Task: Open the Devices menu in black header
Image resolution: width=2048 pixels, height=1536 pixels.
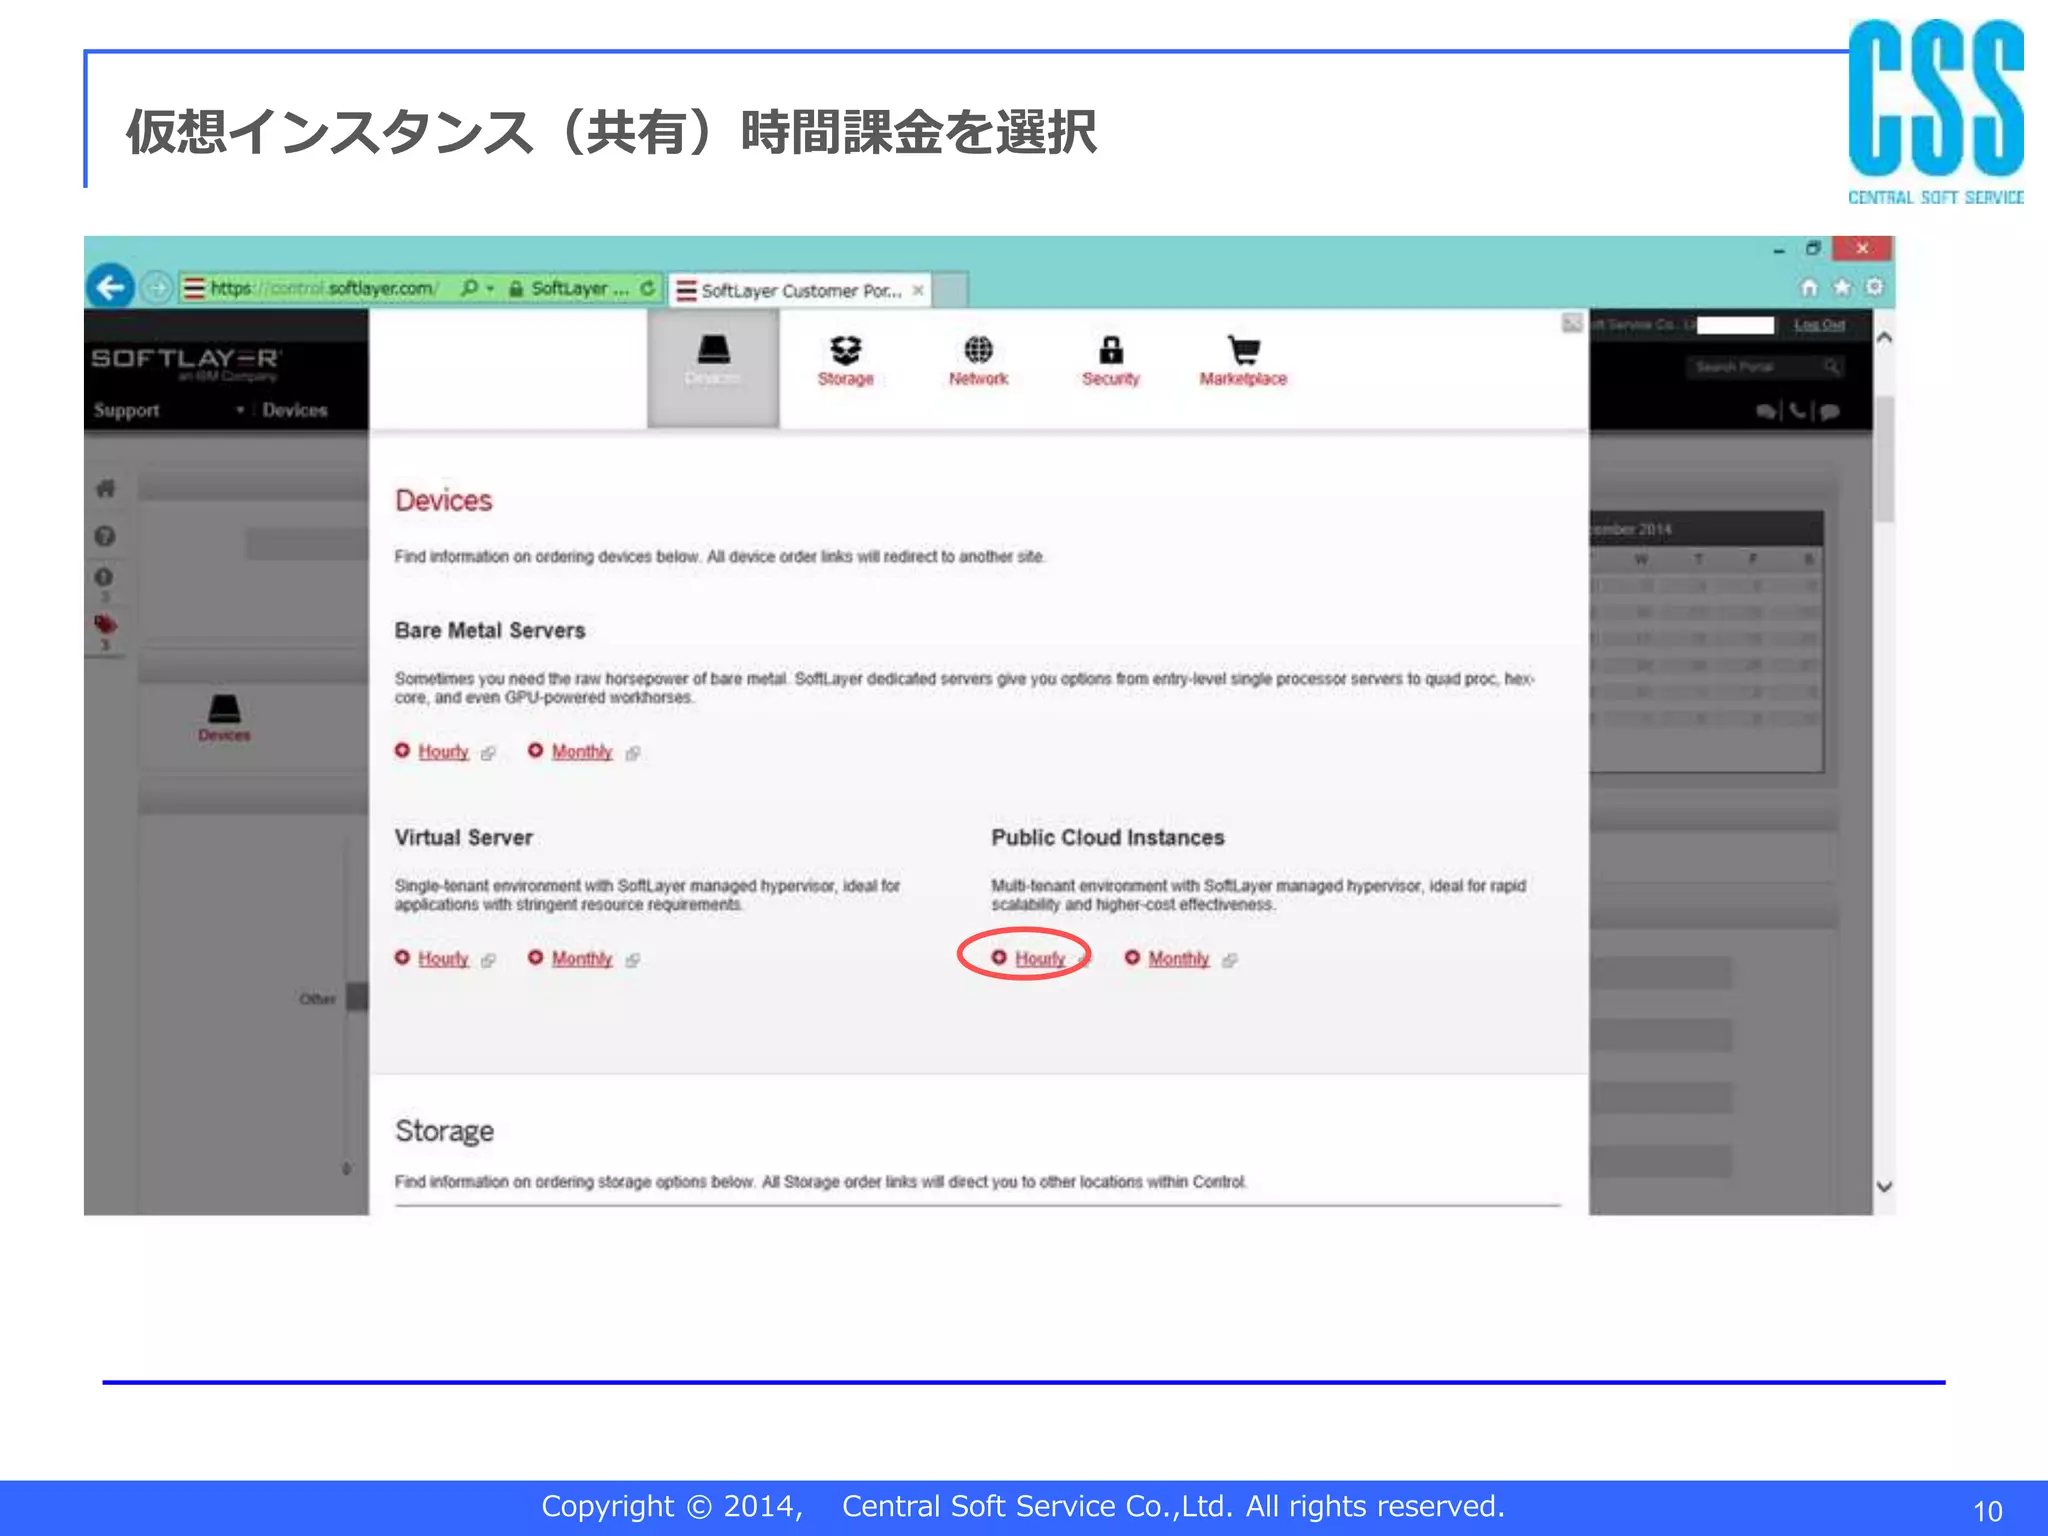Action: 295,411
